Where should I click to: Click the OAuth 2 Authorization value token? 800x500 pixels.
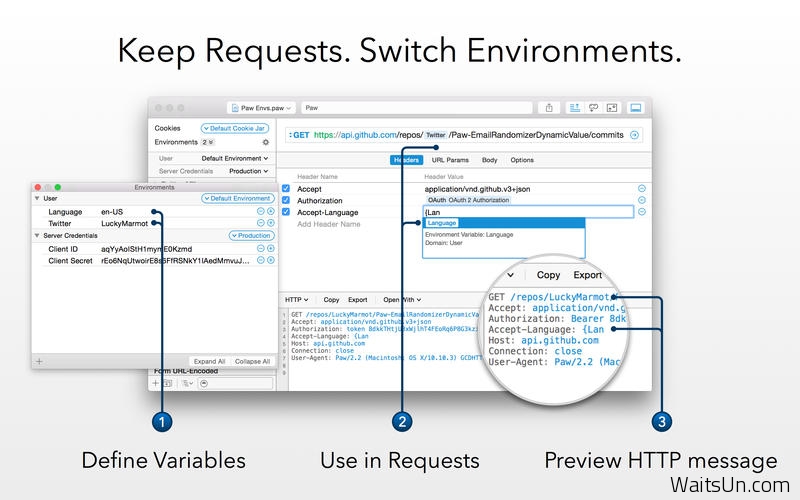click(x=468, y=201)
